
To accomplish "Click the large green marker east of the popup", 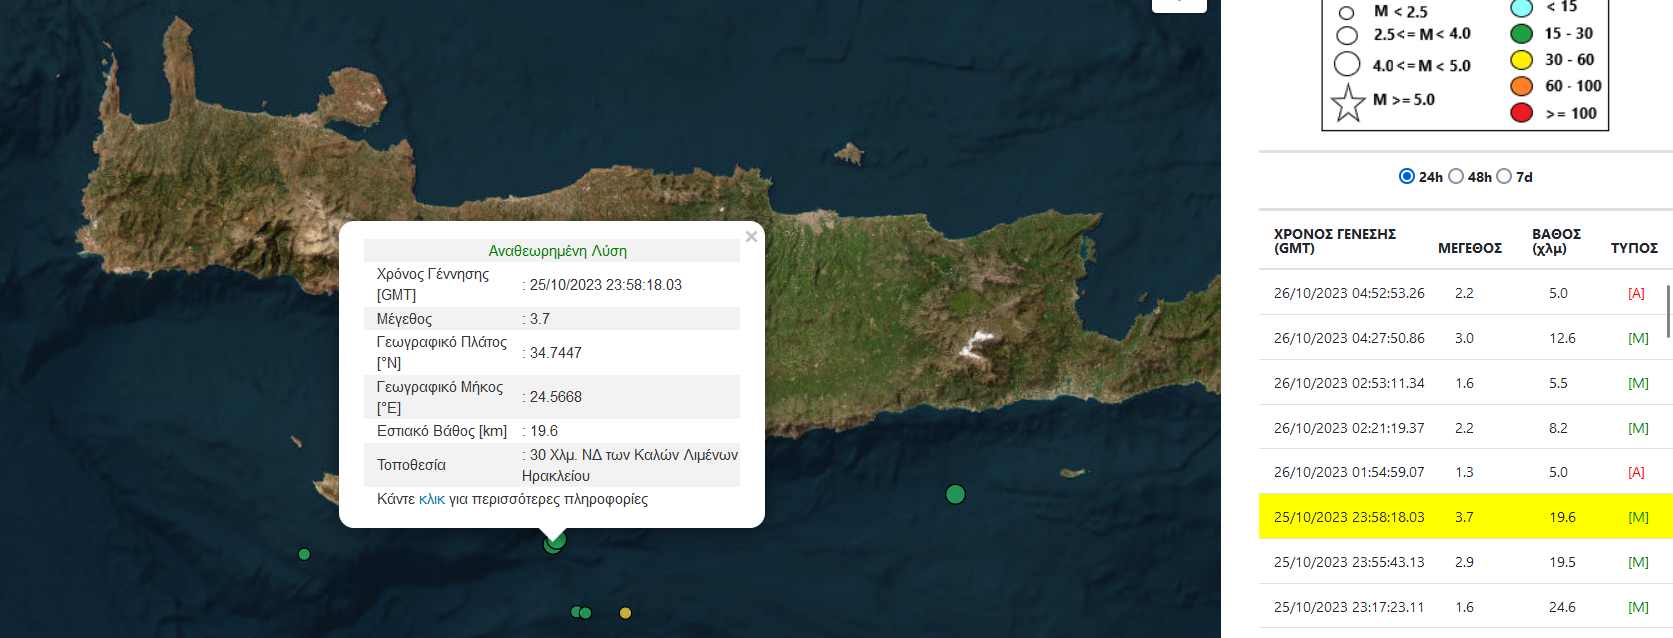I will click(955, 494).
